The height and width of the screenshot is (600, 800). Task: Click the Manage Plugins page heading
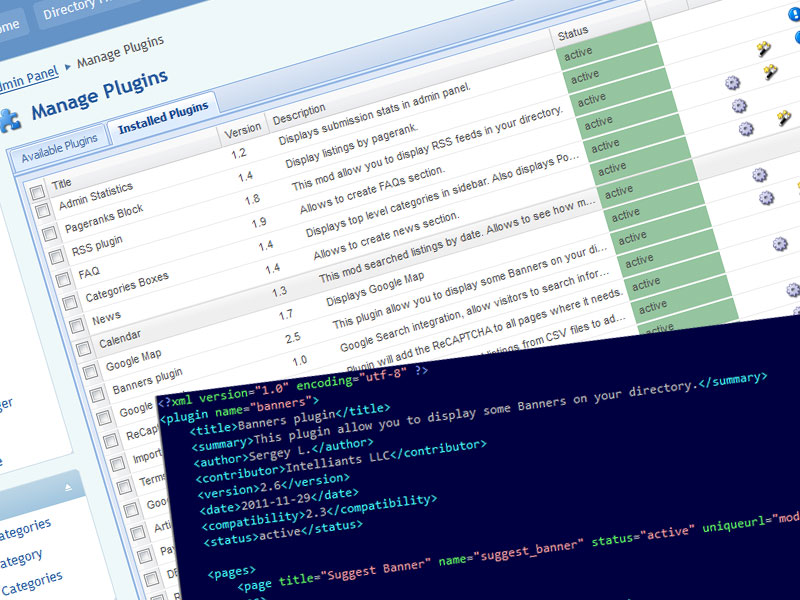[x=99, y=95]
